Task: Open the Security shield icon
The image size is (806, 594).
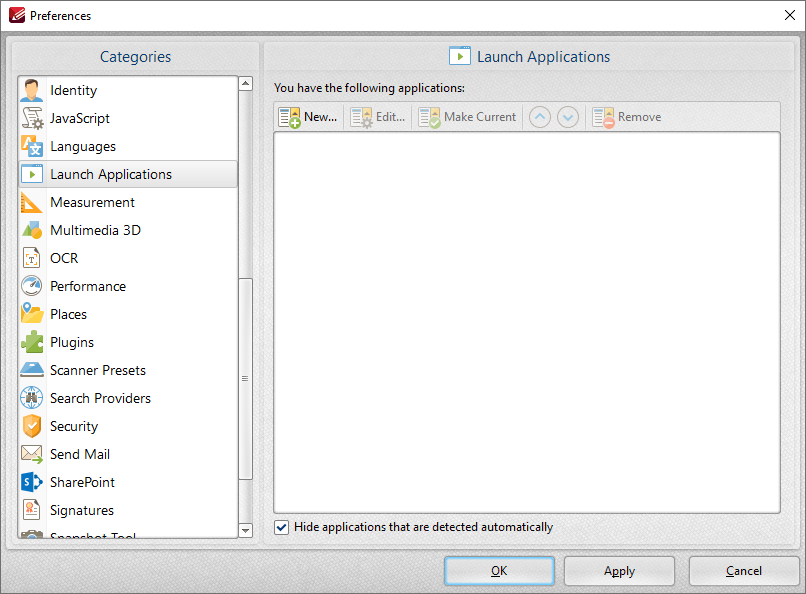Action: click(x=30, y=426)
